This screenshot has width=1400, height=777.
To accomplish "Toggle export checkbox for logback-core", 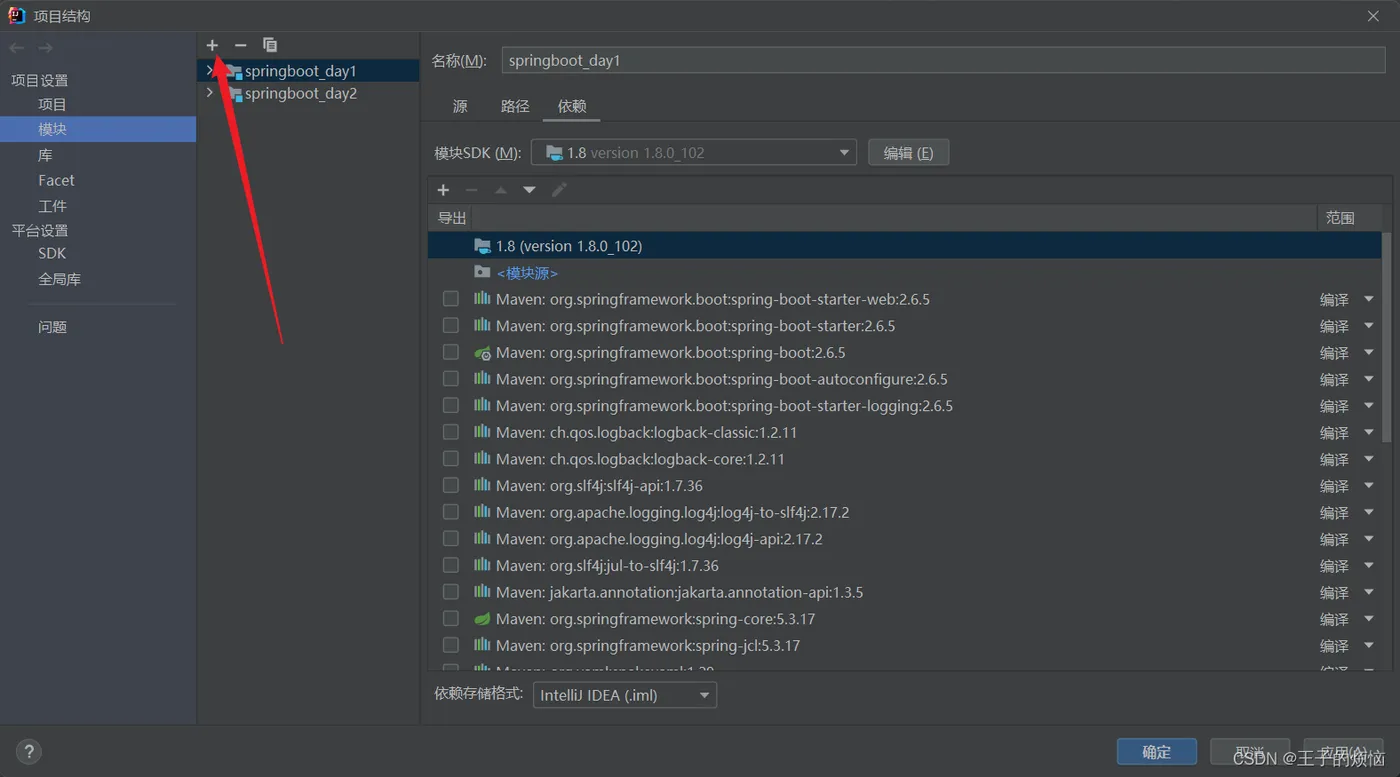I will 451,458.
